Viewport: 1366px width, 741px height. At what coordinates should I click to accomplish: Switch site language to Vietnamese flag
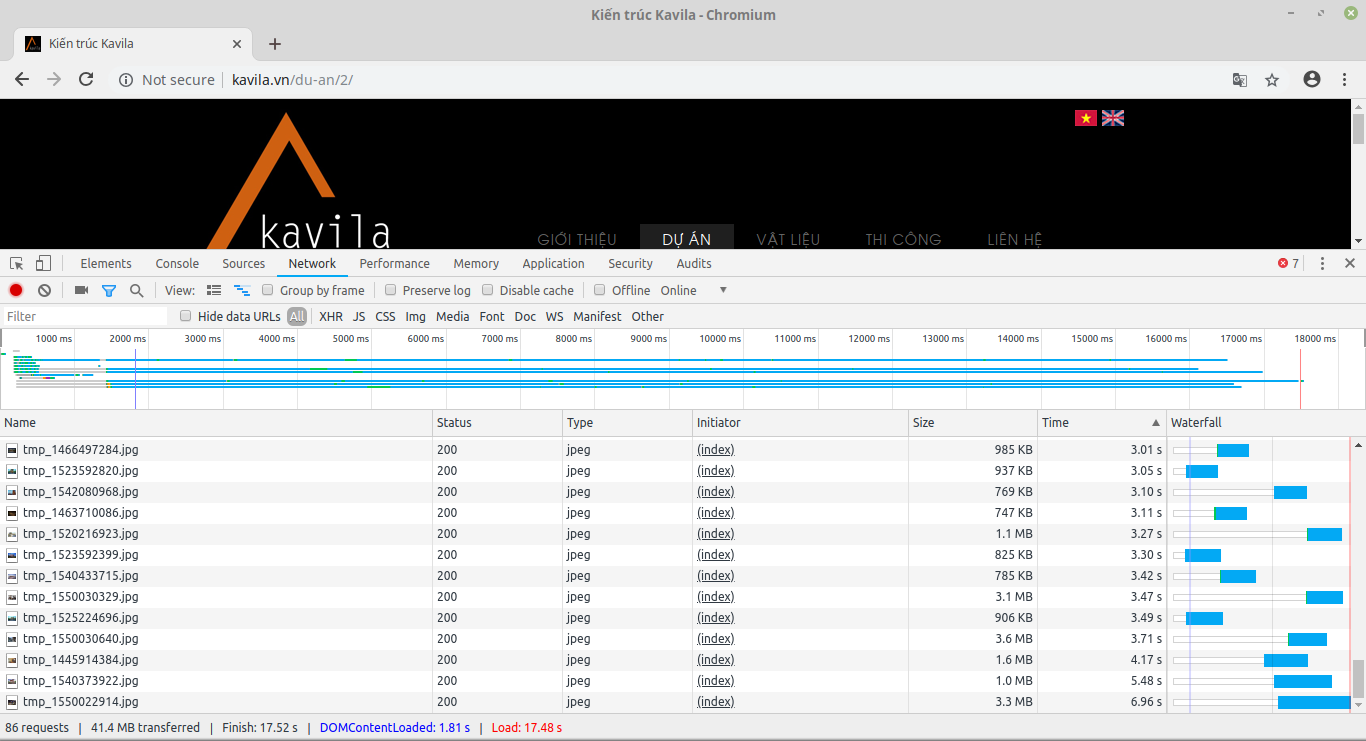click(x=1086, y=118)
